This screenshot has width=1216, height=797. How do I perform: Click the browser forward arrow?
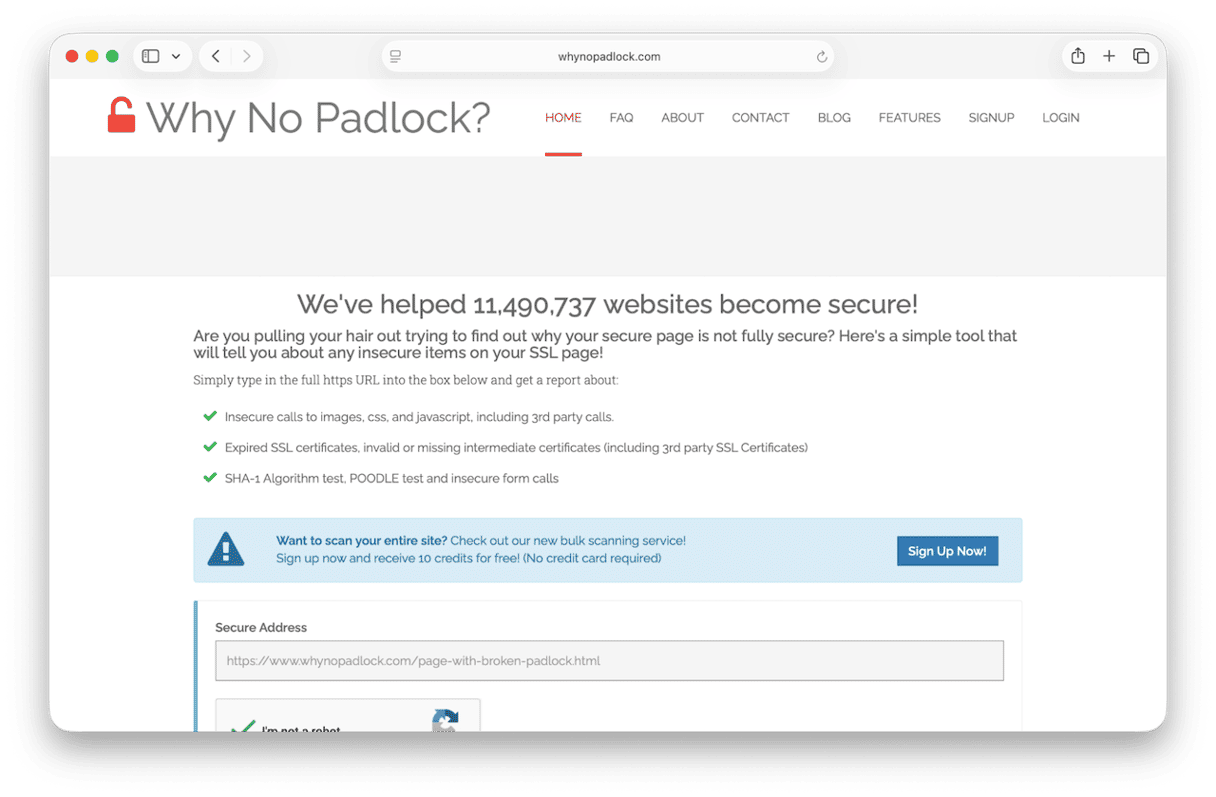(247, 57)
